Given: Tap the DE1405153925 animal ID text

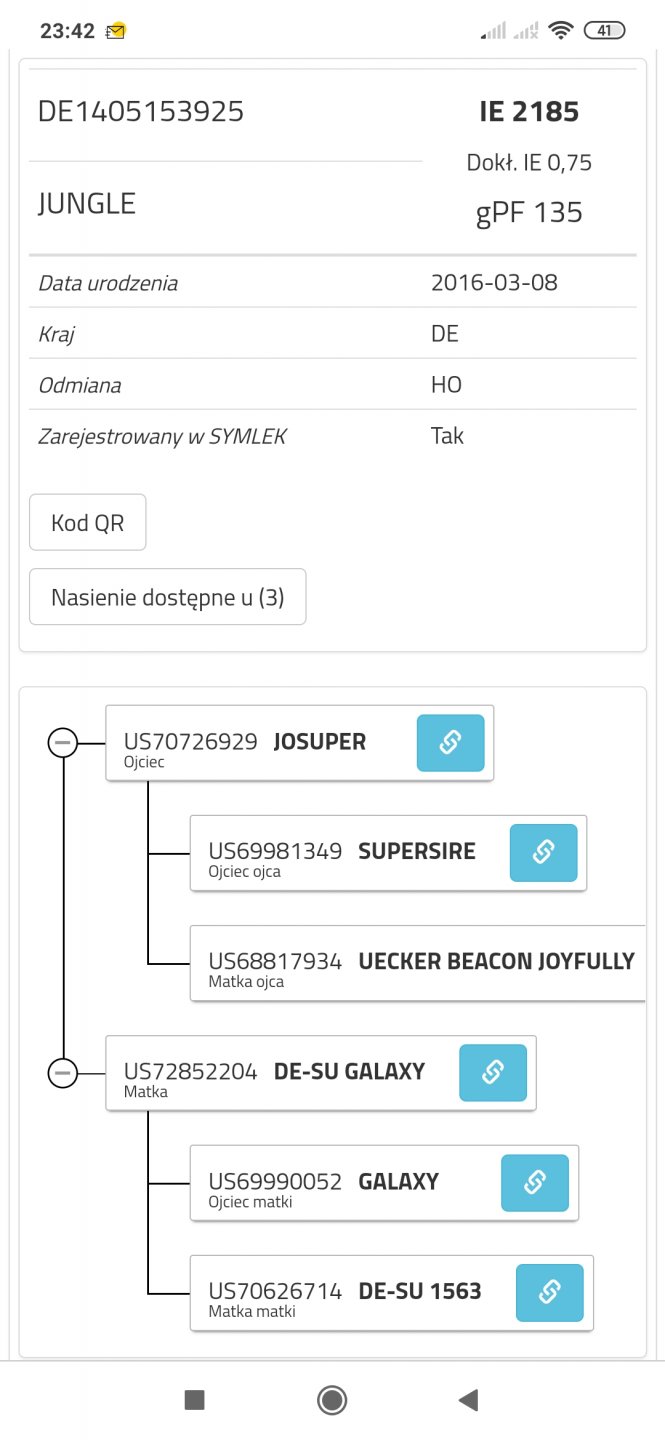Looking at the screenshot, I should (141, 112).
